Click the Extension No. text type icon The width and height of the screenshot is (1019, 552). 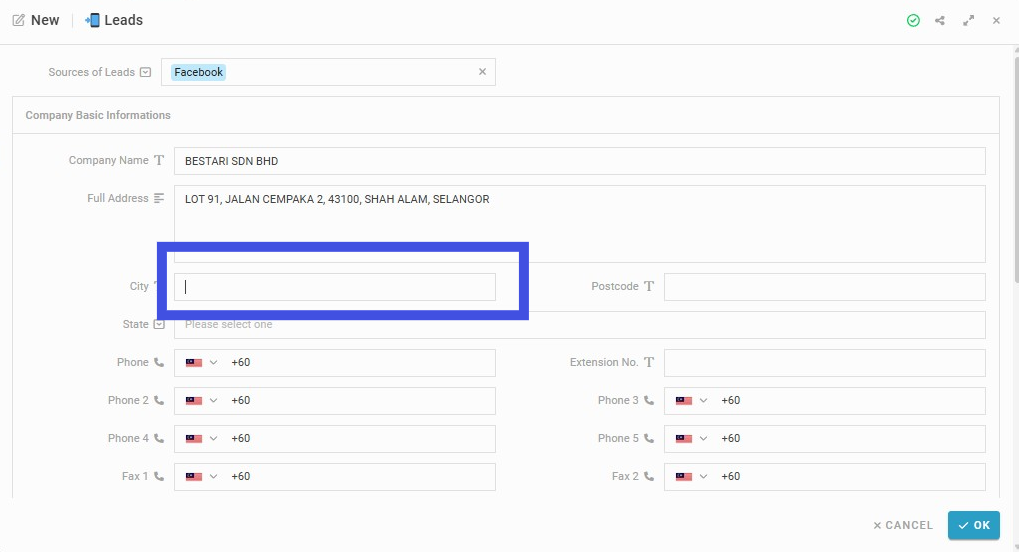pos(649,362)
